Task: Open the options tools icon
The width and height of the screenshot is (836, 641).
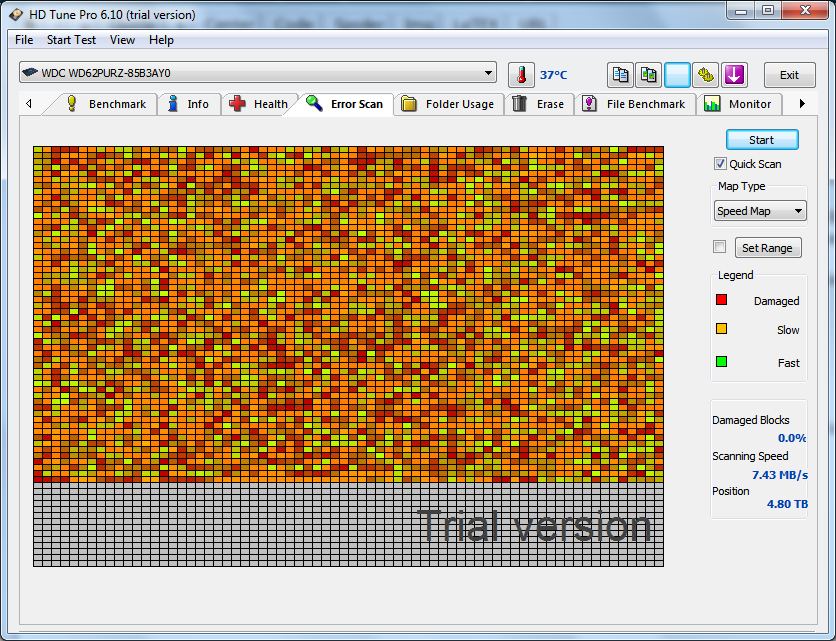Action: click(x=705, y=75)
